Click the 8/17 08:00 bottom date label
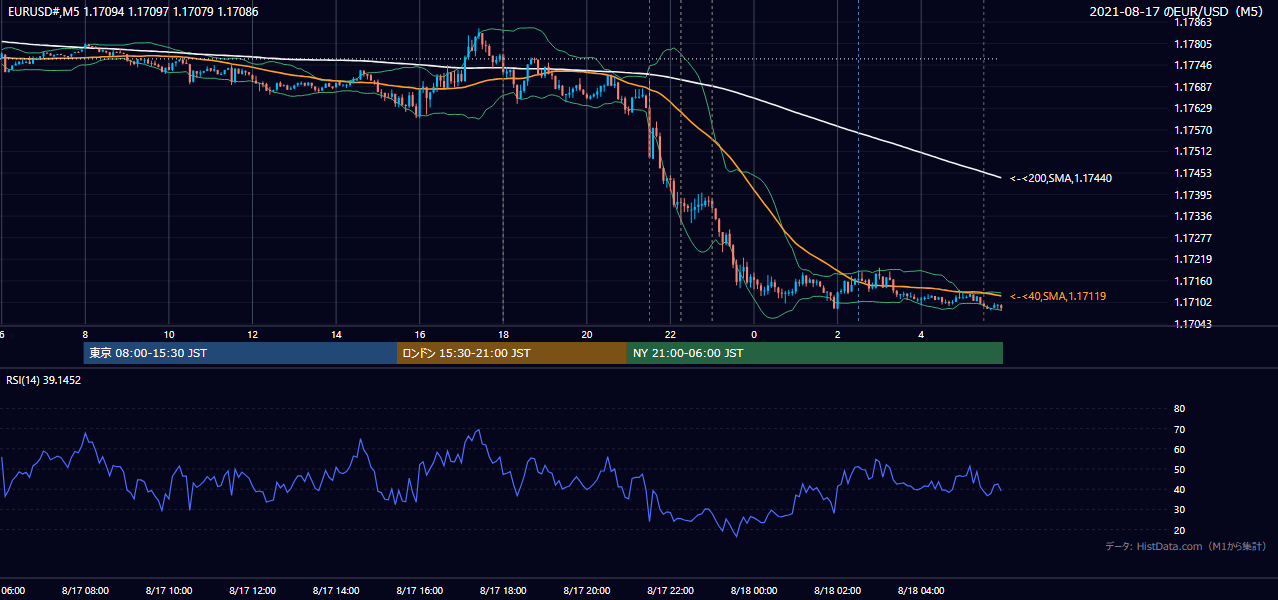The width and height of the screenshot is (1278, 600). pyautogui.click(x=84, y=590)
